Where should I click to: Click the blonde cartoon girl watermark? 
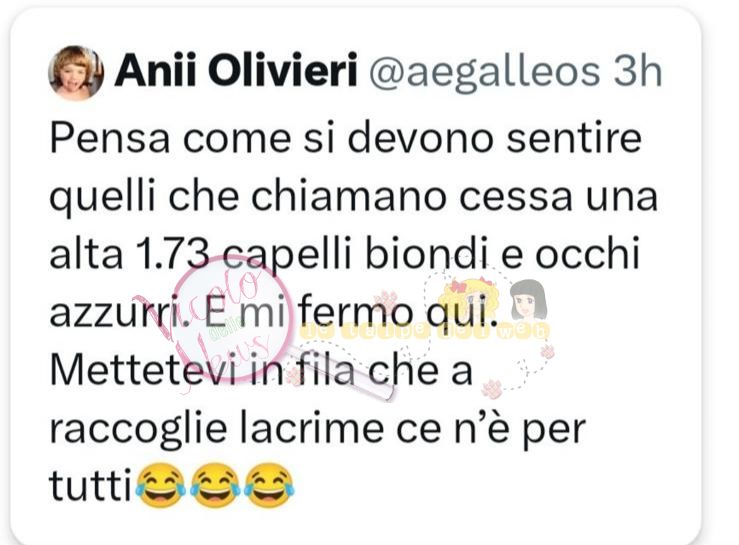468,300
